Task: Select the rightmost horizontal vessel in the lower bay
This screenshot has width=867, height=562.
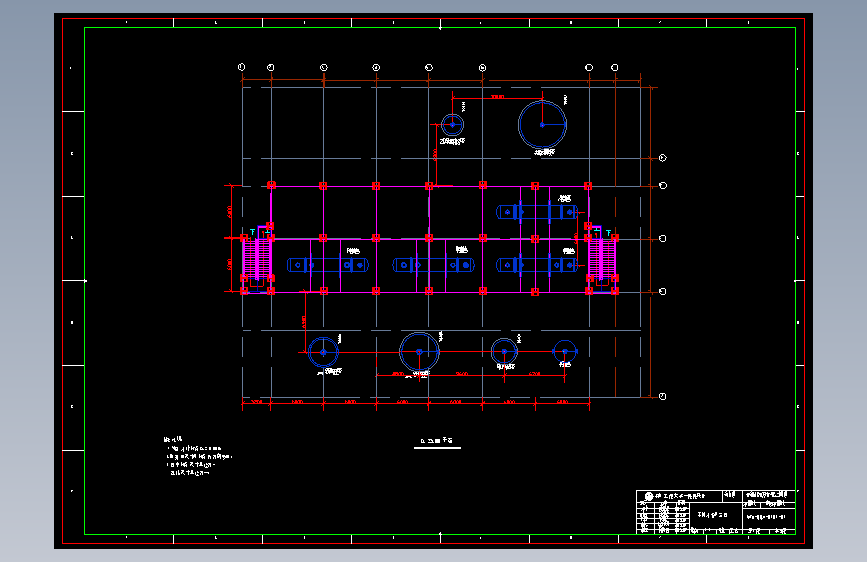Action: (x=537, y=265)
